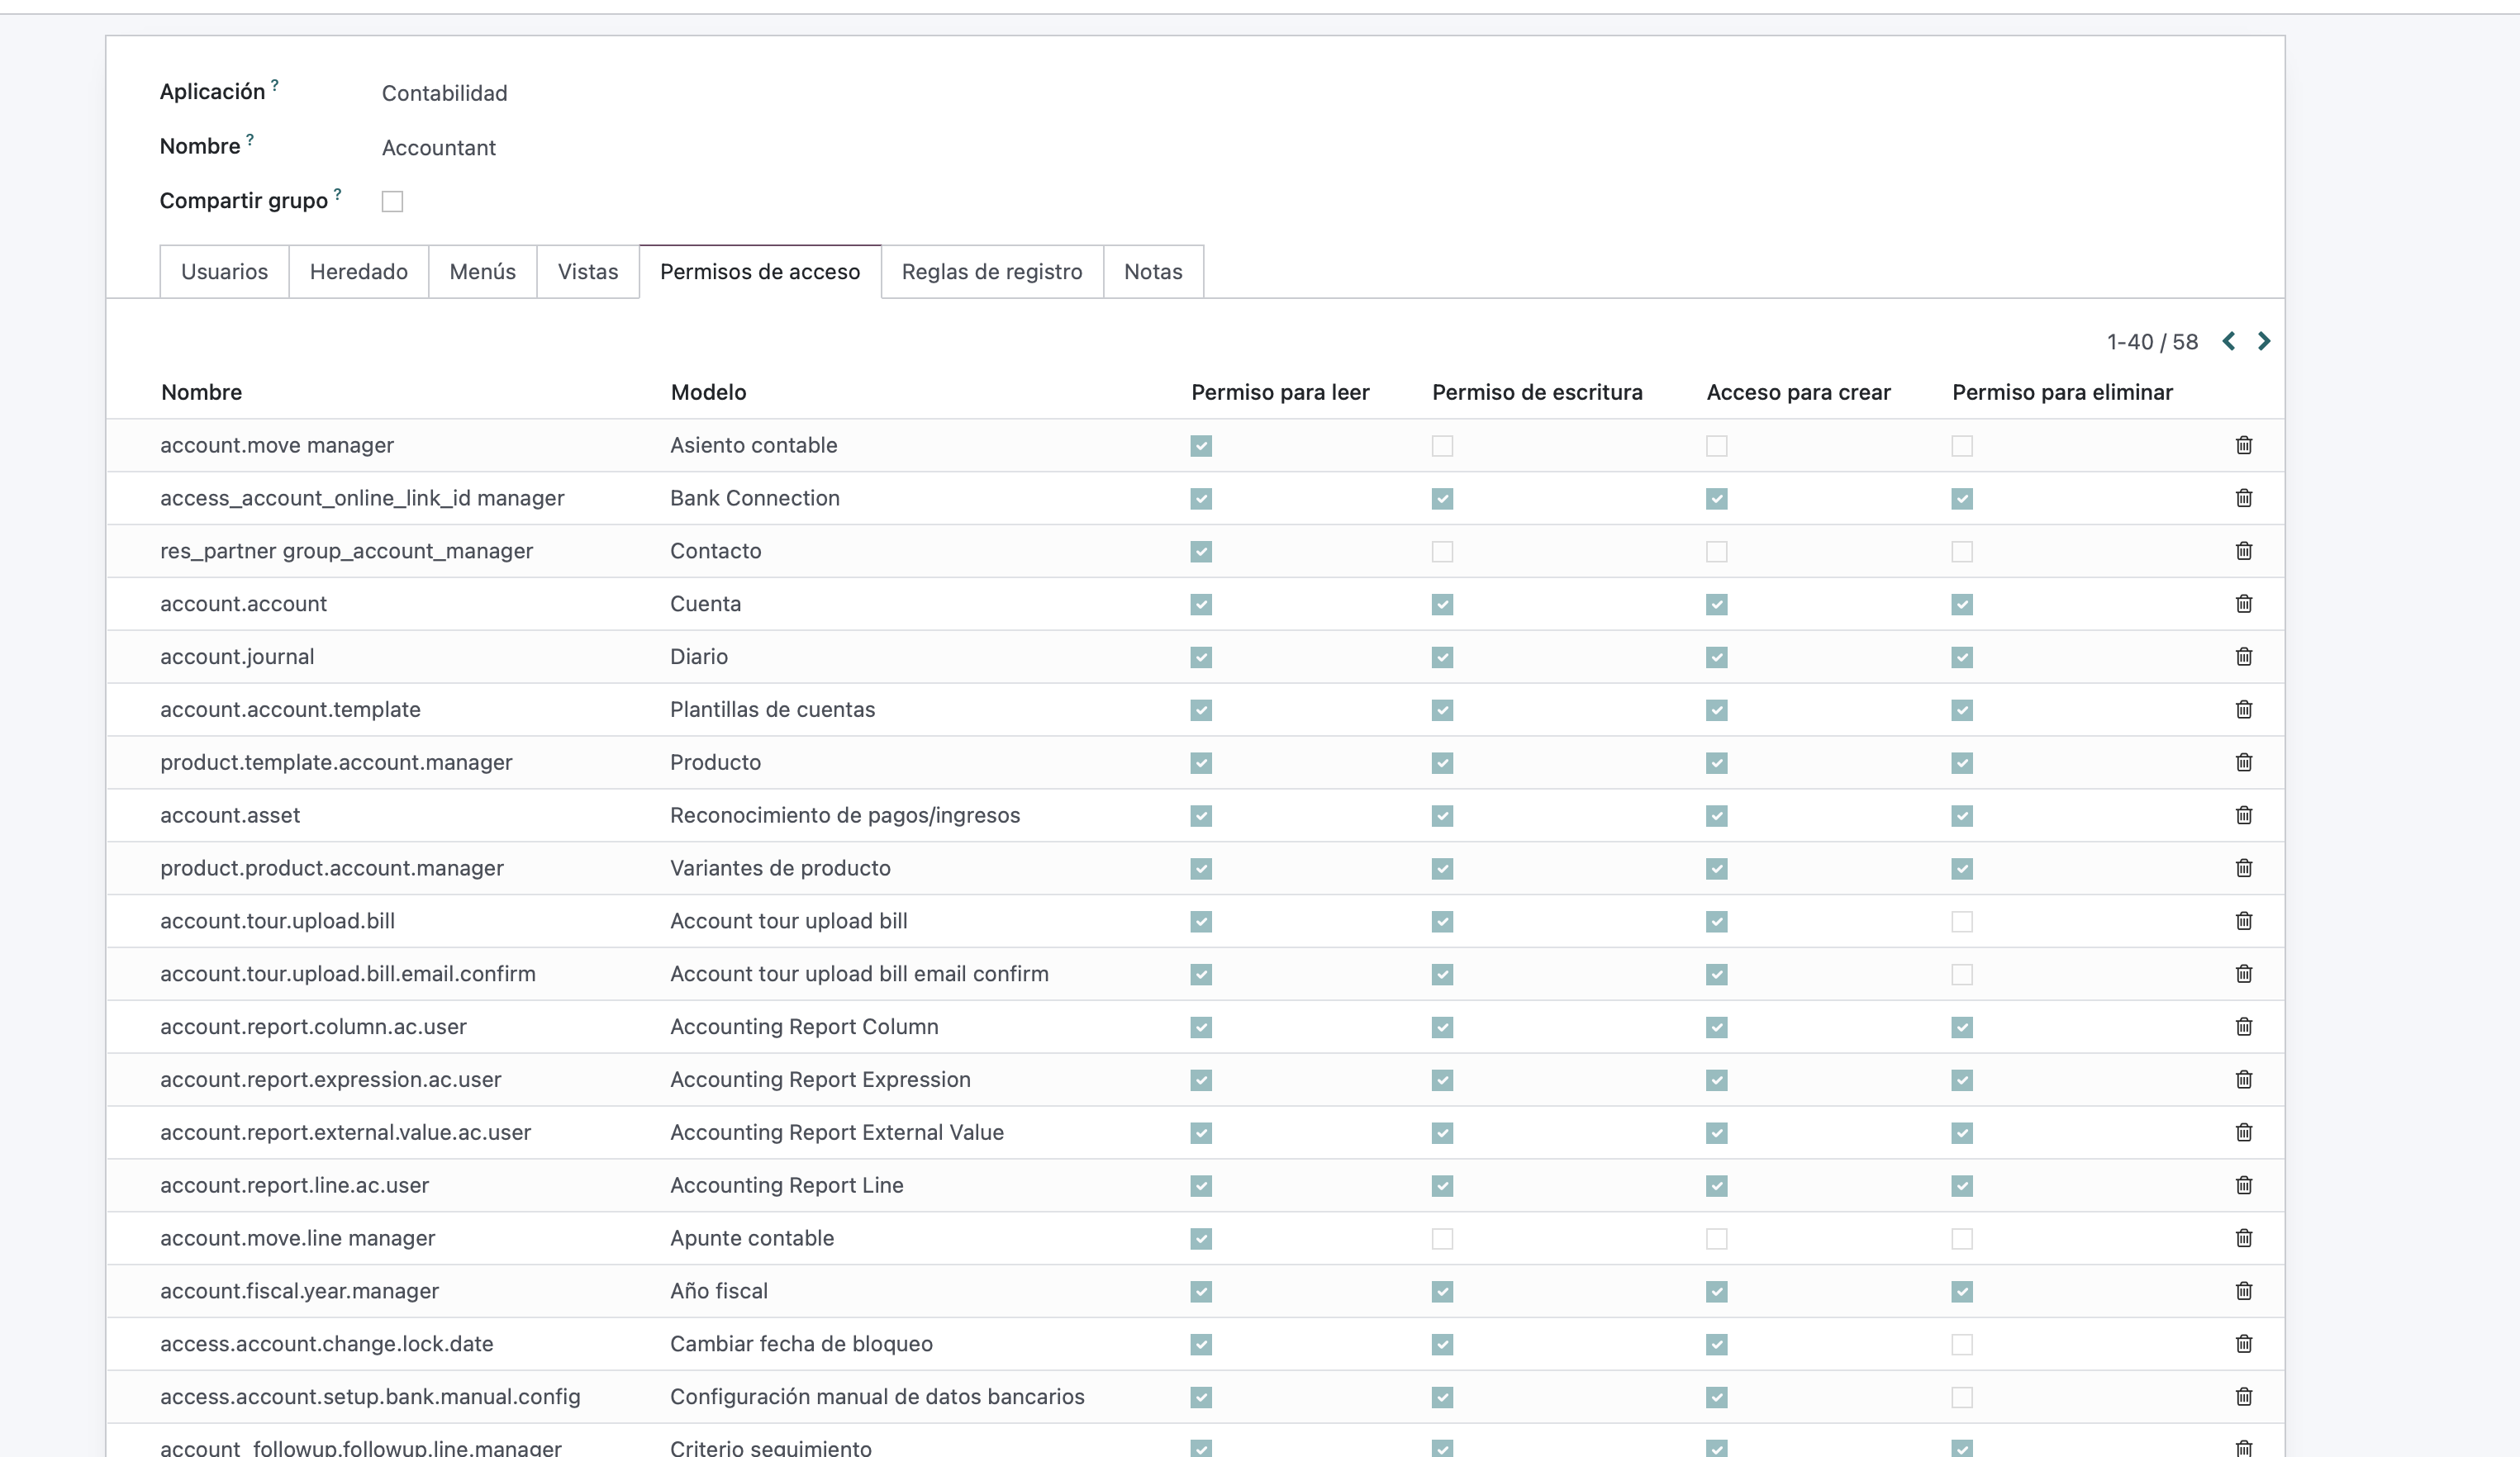Click trash icon for account.journal row
Screen dimensions: 2520x1457
pyautogui.click(x=2243, y=657)
